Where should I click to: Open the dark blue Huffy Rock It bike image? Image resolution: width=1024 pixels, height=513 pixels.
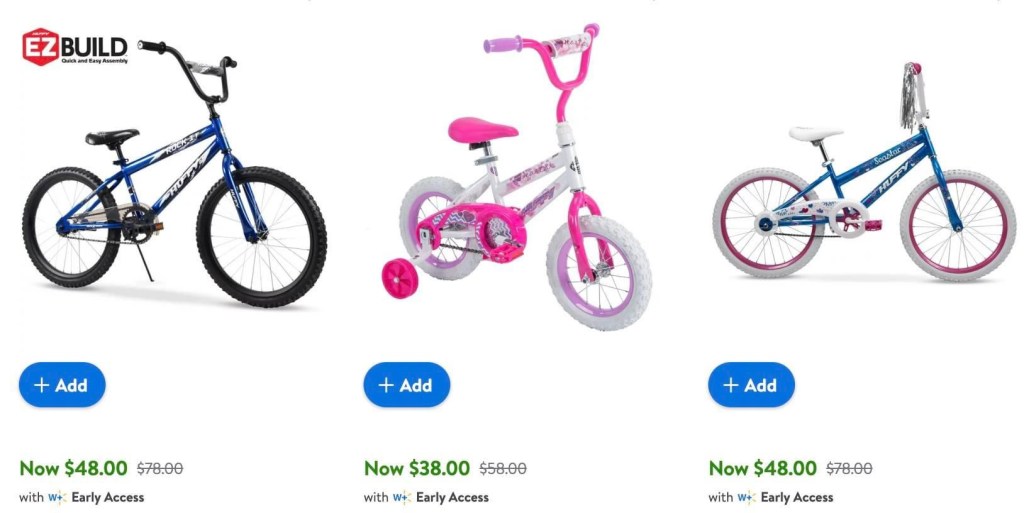coord(174,175)
